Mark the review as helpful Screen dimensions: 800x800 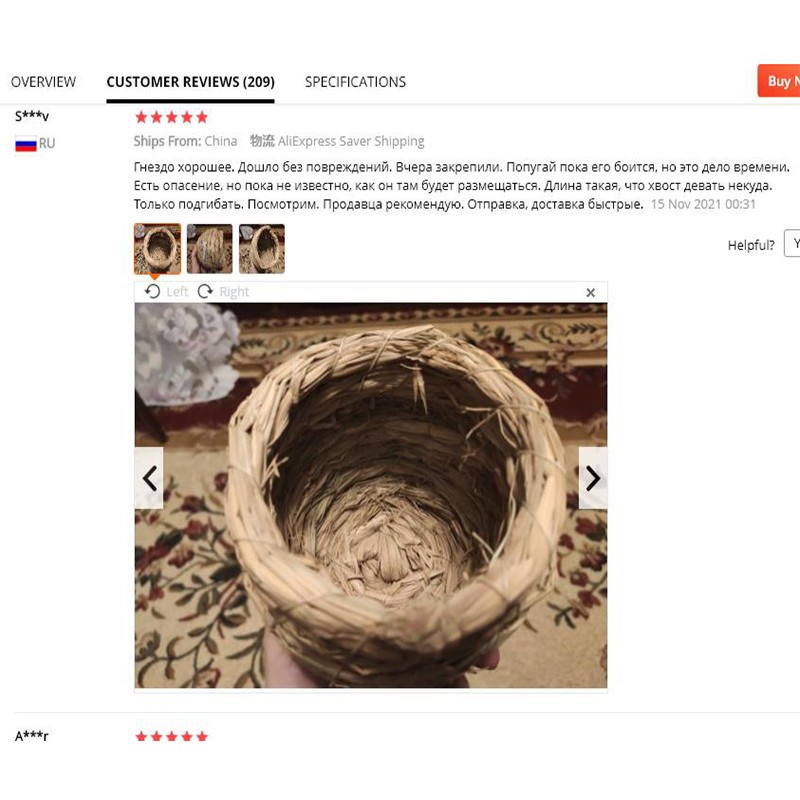(x=792, y=244)
